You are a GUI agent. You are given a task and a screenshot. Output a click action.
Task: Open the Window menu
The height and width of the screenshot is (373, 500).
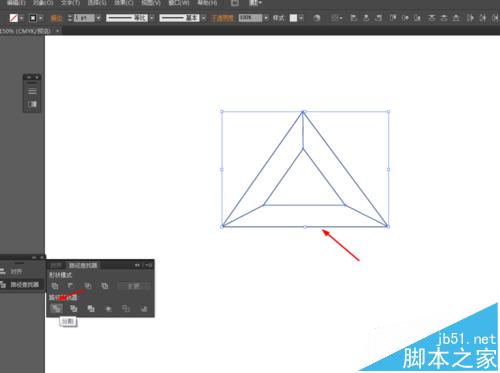pos(179,3)
